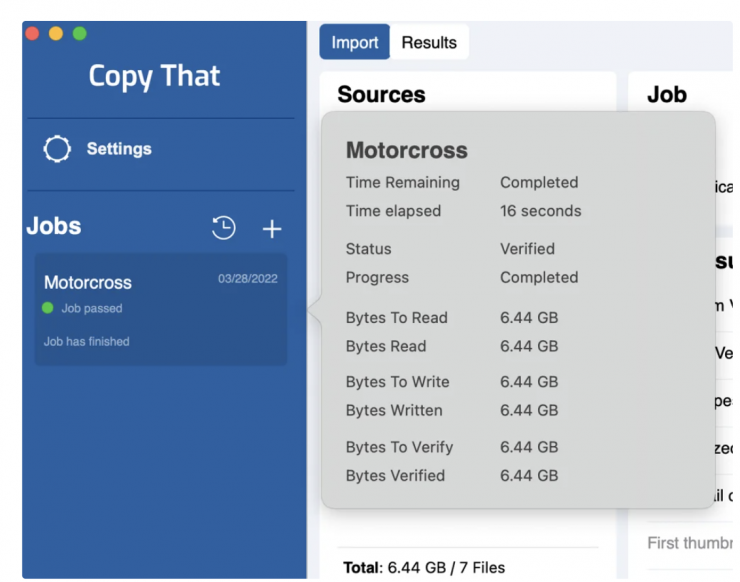740x582 pixels.
Task: Add a new job with plus icon
Action: 271,229
